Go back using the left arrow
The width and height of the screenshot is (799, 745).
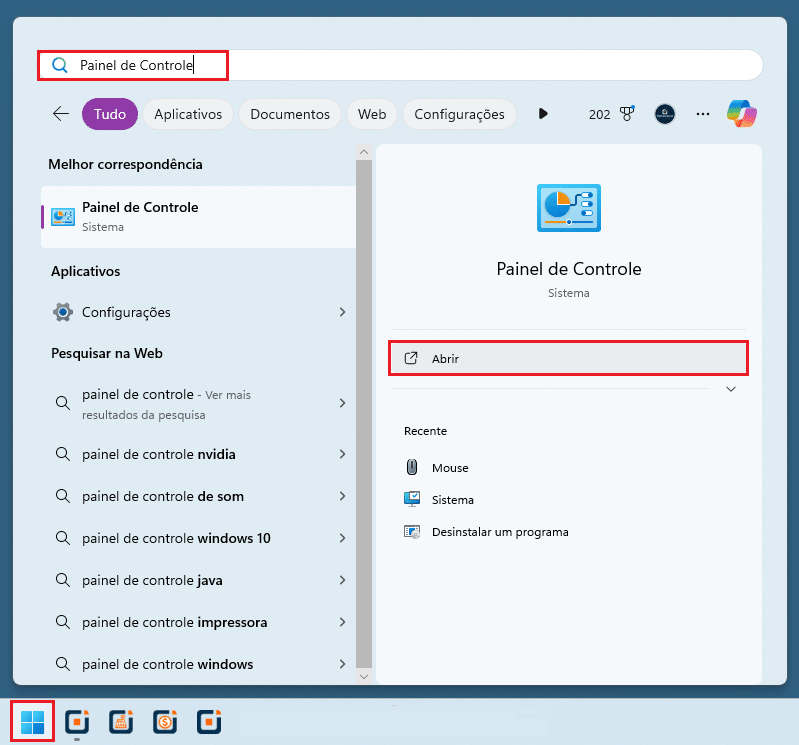(x=61, y=114)
